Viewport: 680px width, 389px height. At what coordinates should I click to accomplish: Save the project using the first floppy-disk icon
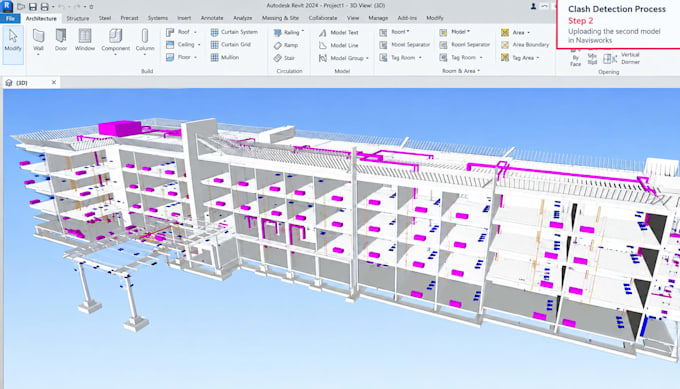point(33,7)
